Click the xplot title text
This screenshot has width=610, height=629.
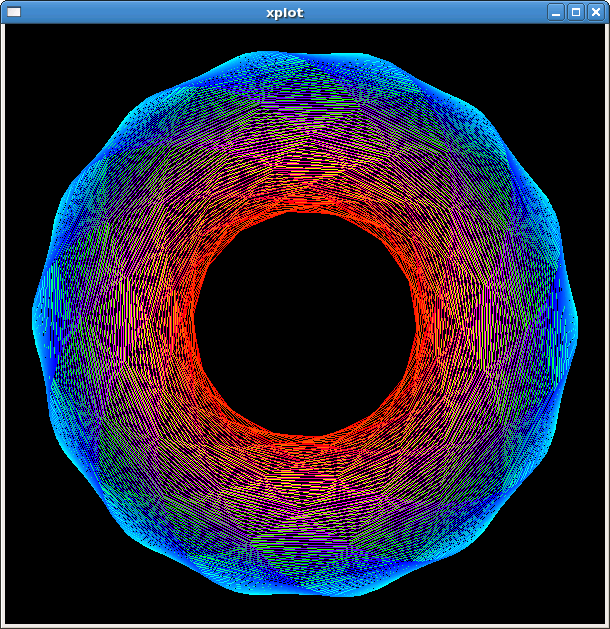pos(285,13)
